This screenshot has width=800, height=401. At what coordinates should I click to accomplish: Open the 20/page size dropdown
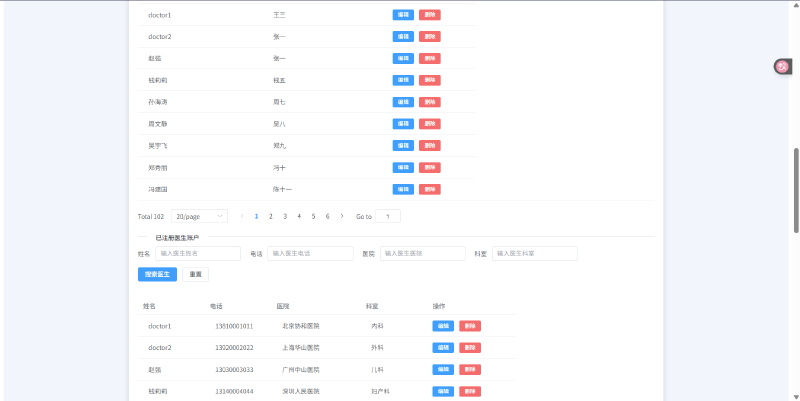[x=200, y=216]
